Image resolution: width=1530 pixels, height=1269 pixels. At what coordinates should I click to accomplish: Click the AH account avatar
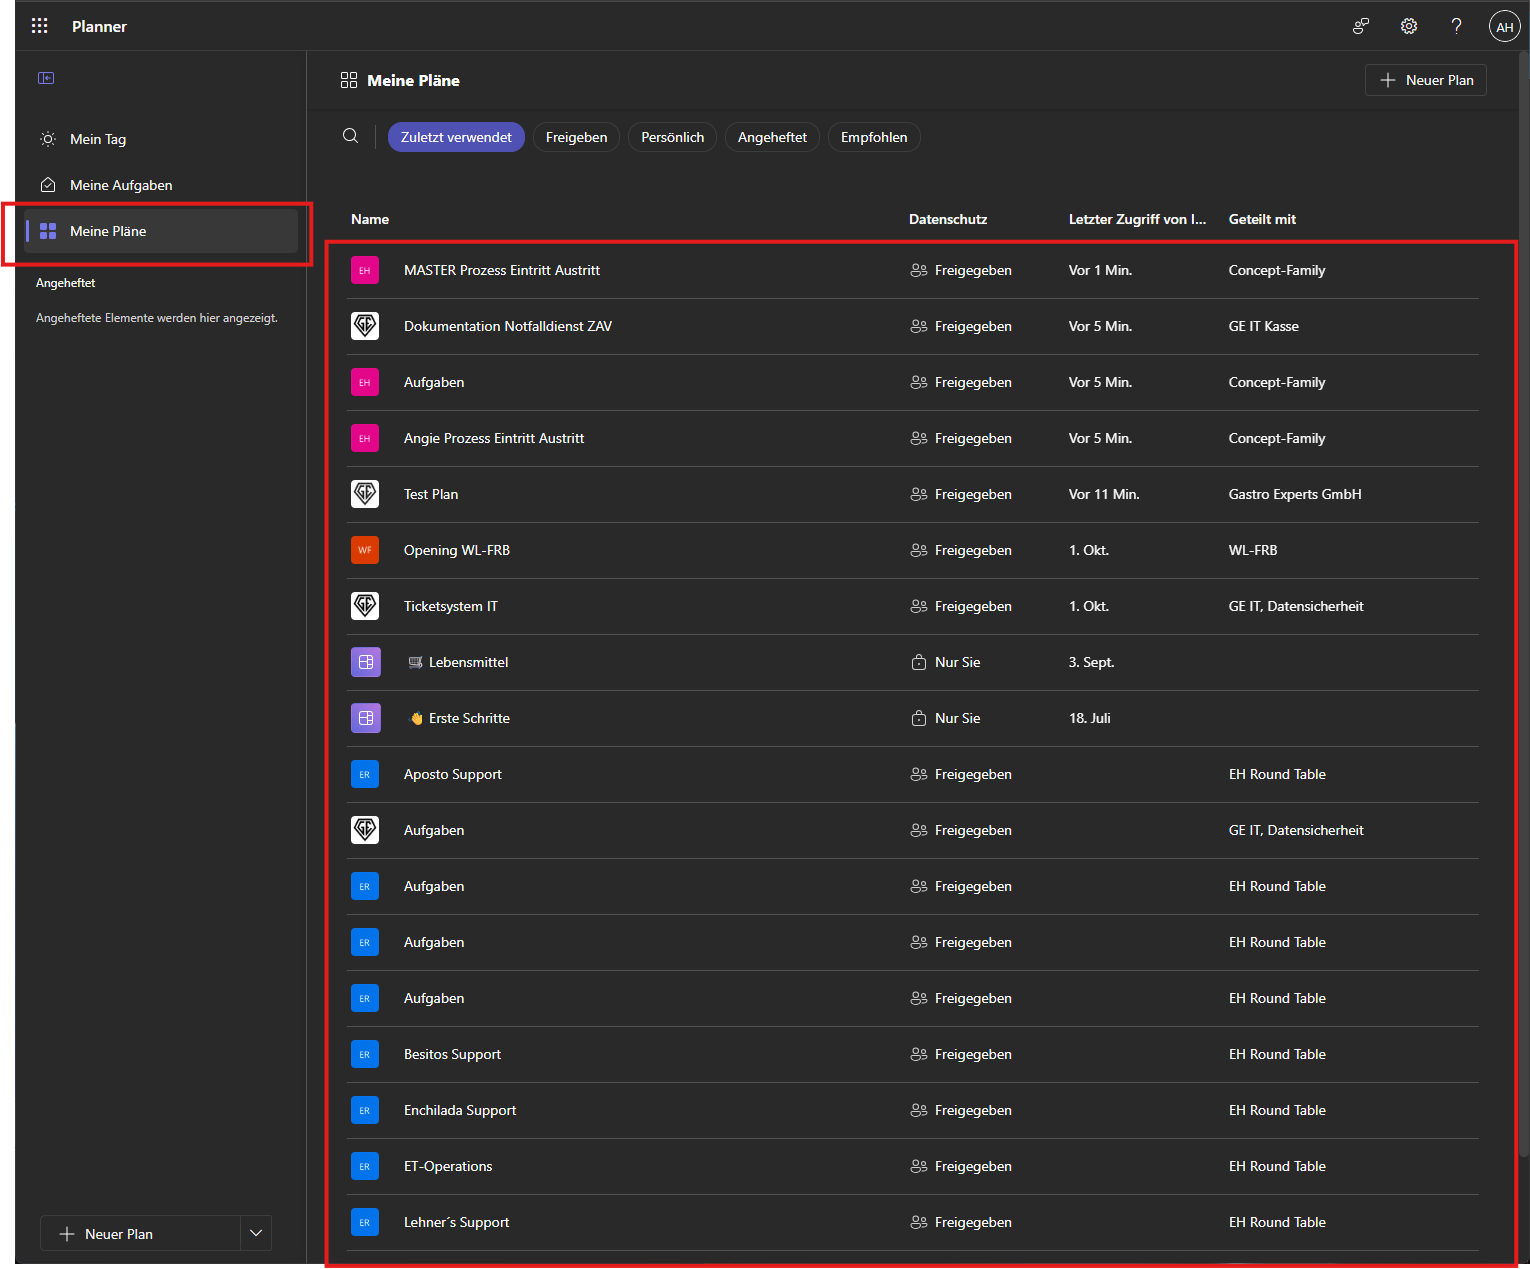(x=1504, y=27)
